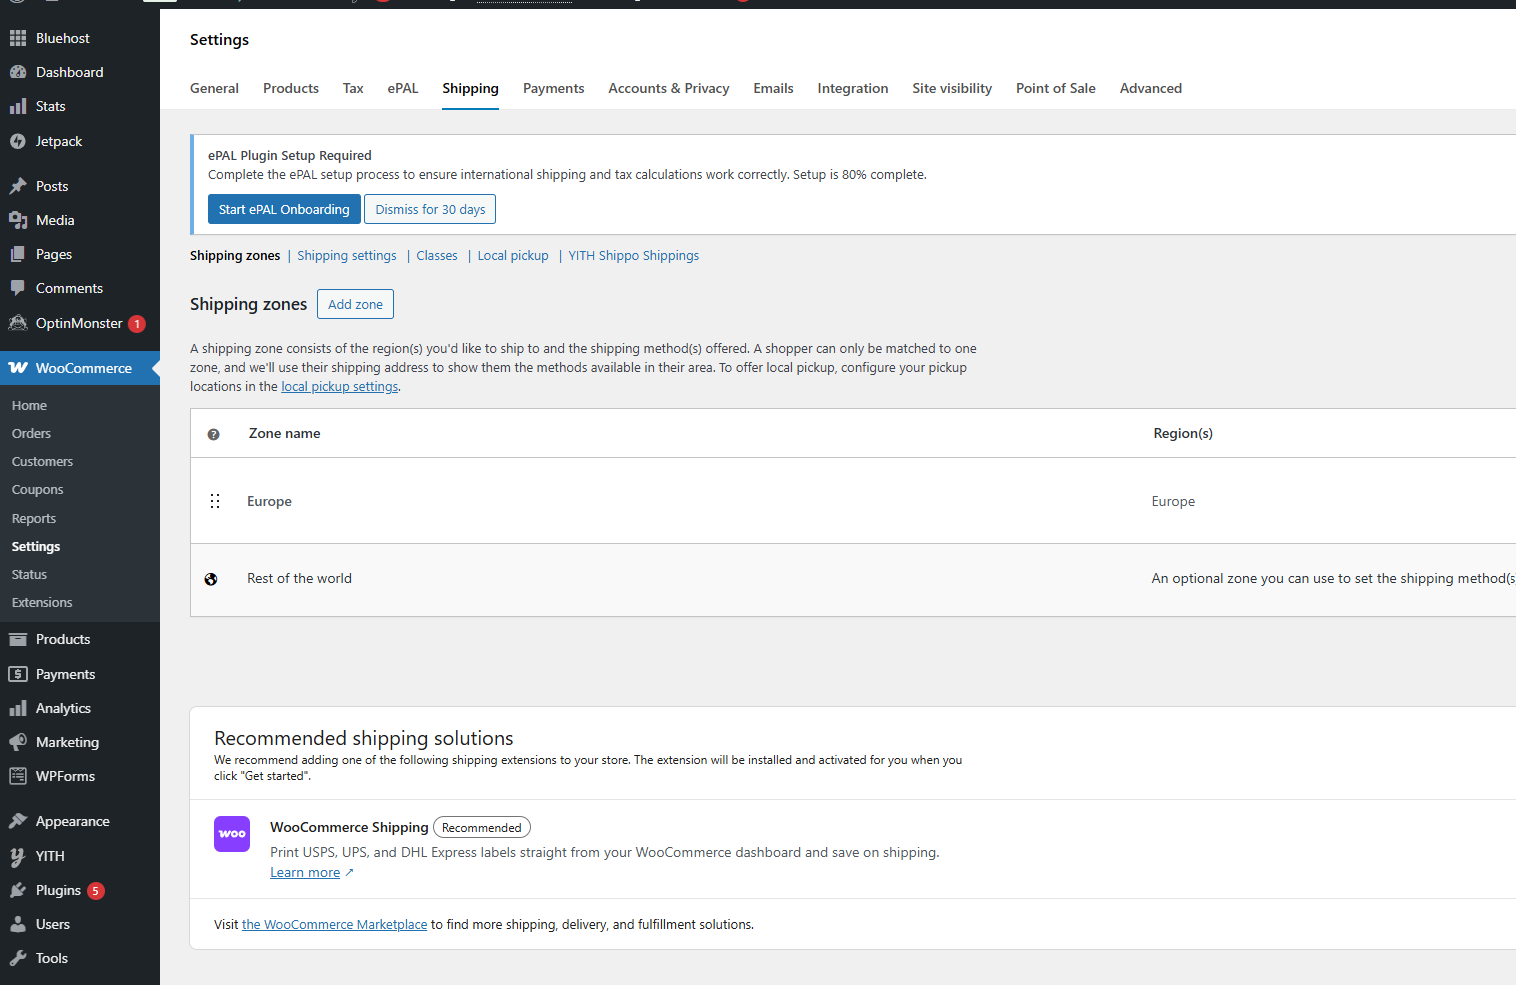Switch to Point of Sale tab
1516x985 pixels.
(x=1056, y=88)
